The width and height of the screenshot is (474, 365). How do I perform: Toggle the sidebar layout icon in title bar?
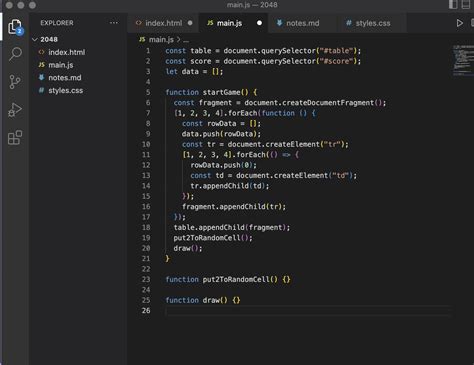[453, 5]
